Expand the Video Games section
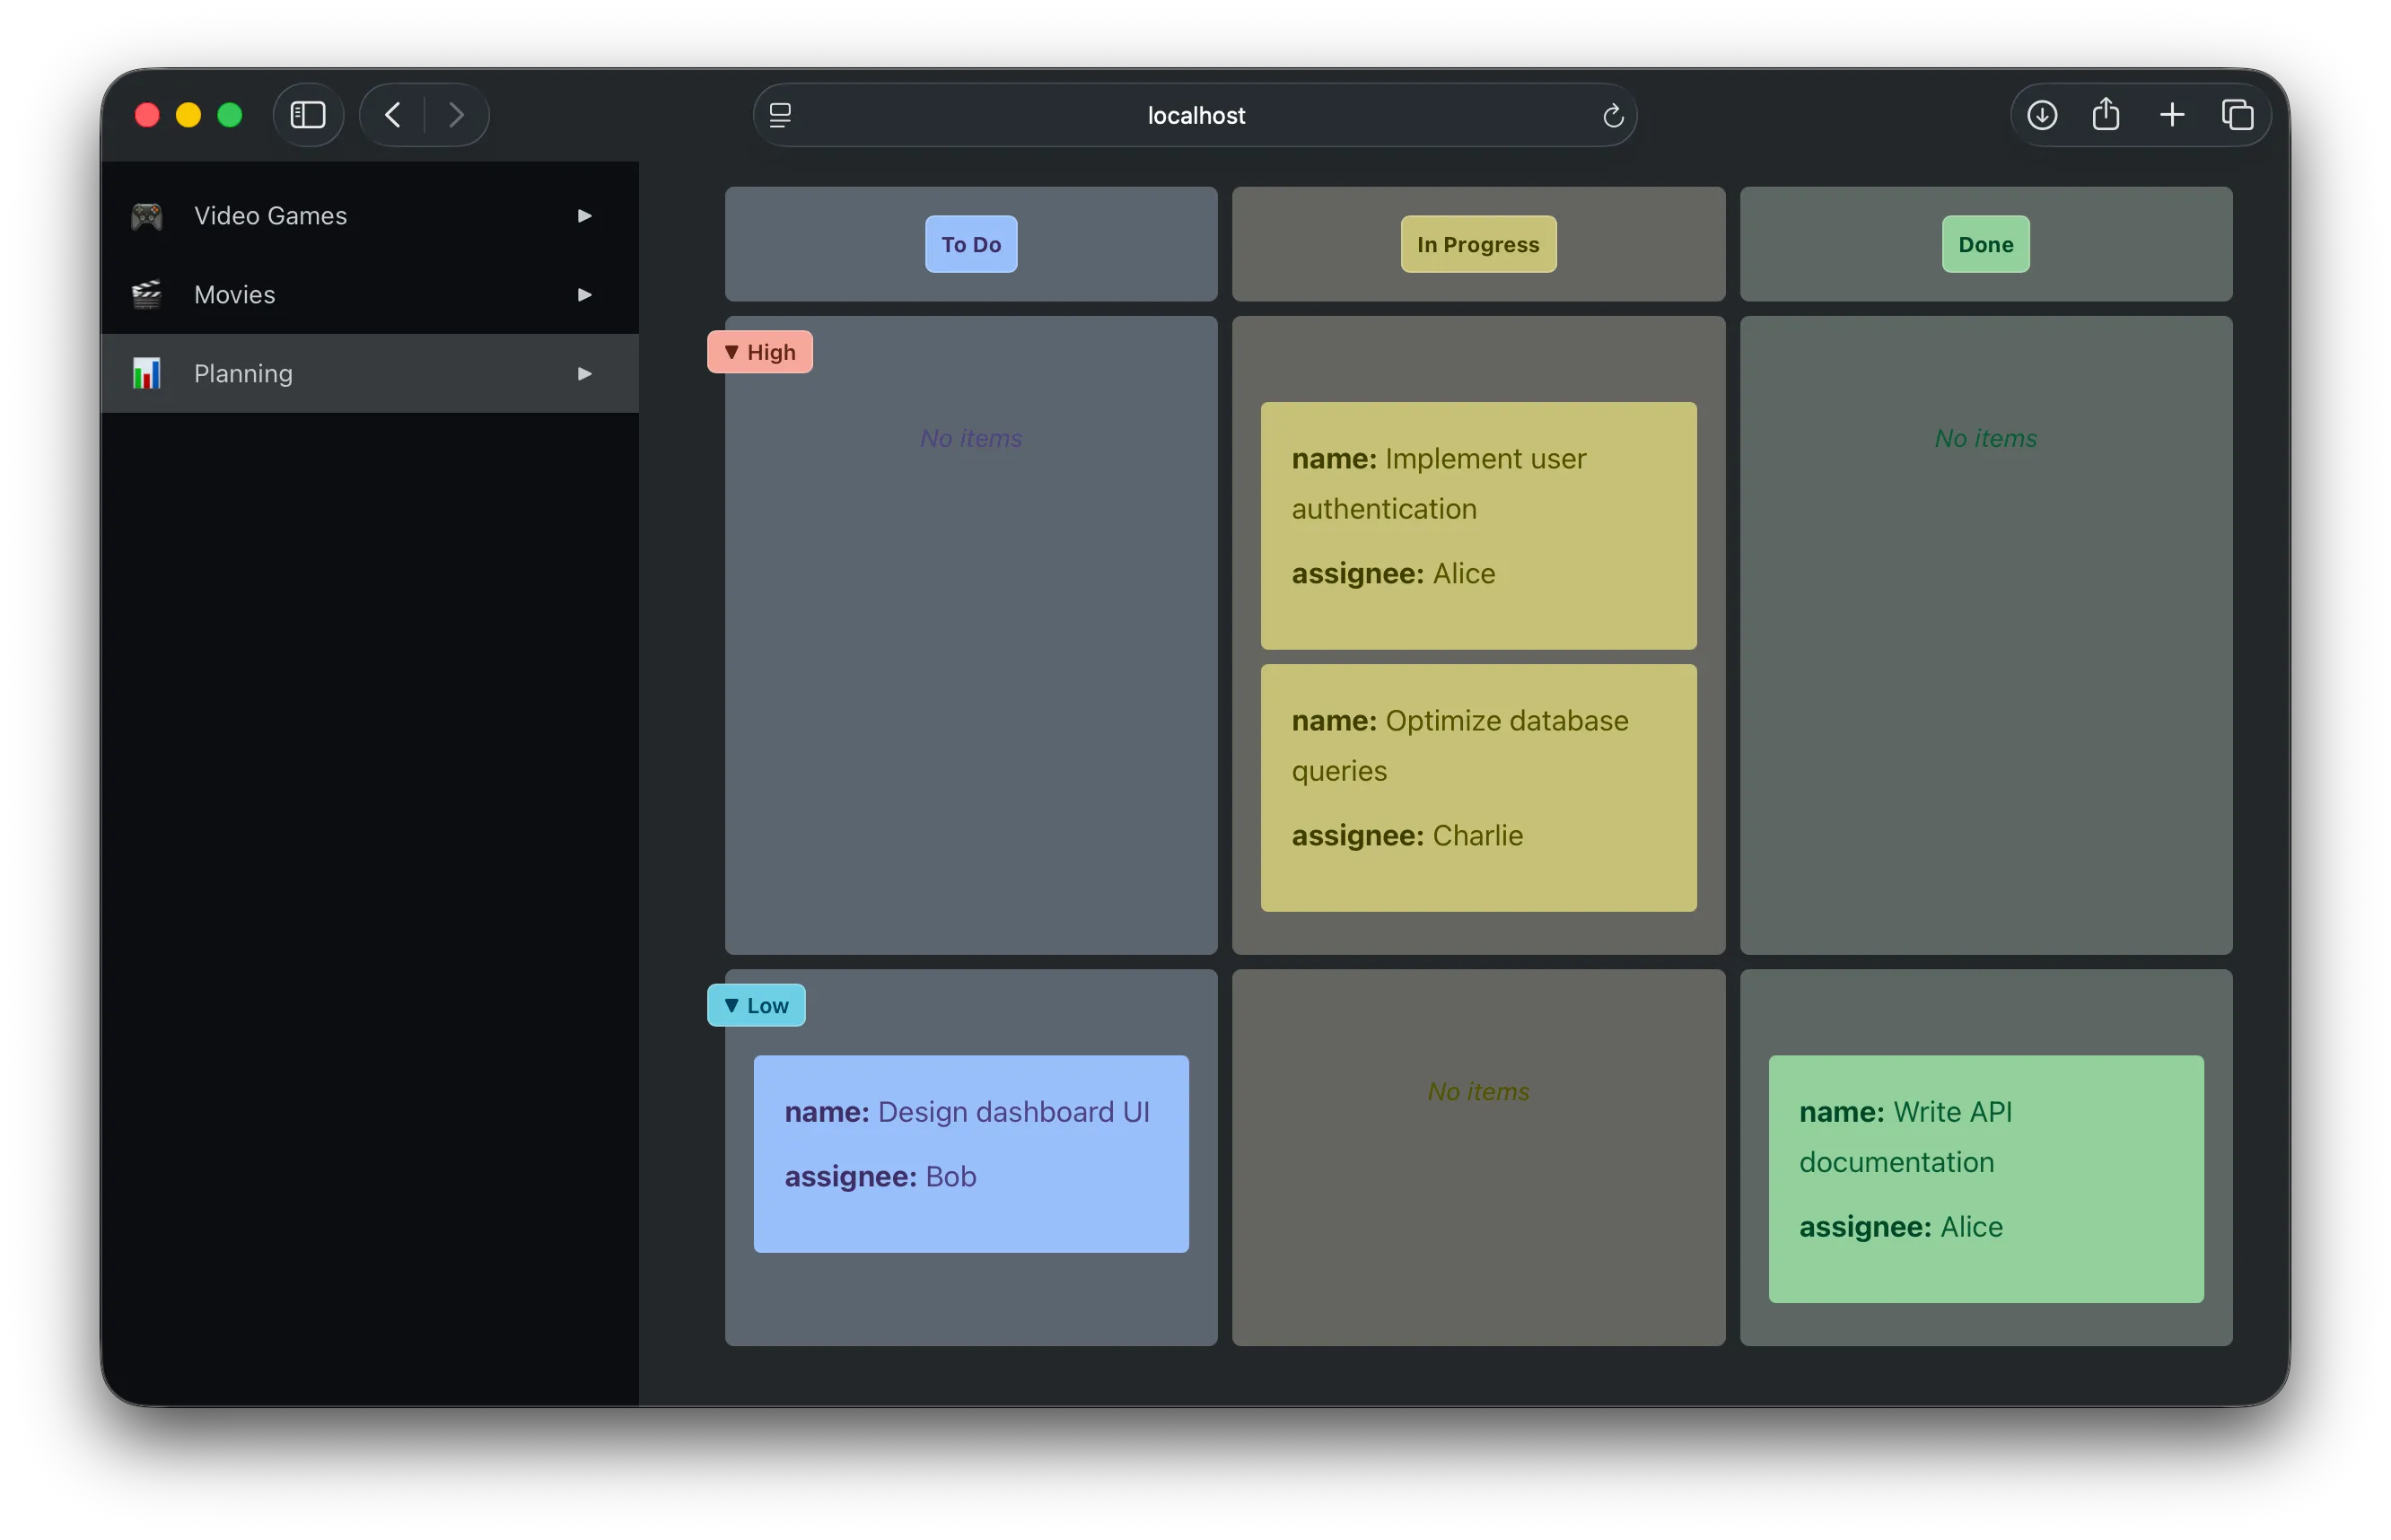This screenshot has height=1540, width=2391. point(585,216)
